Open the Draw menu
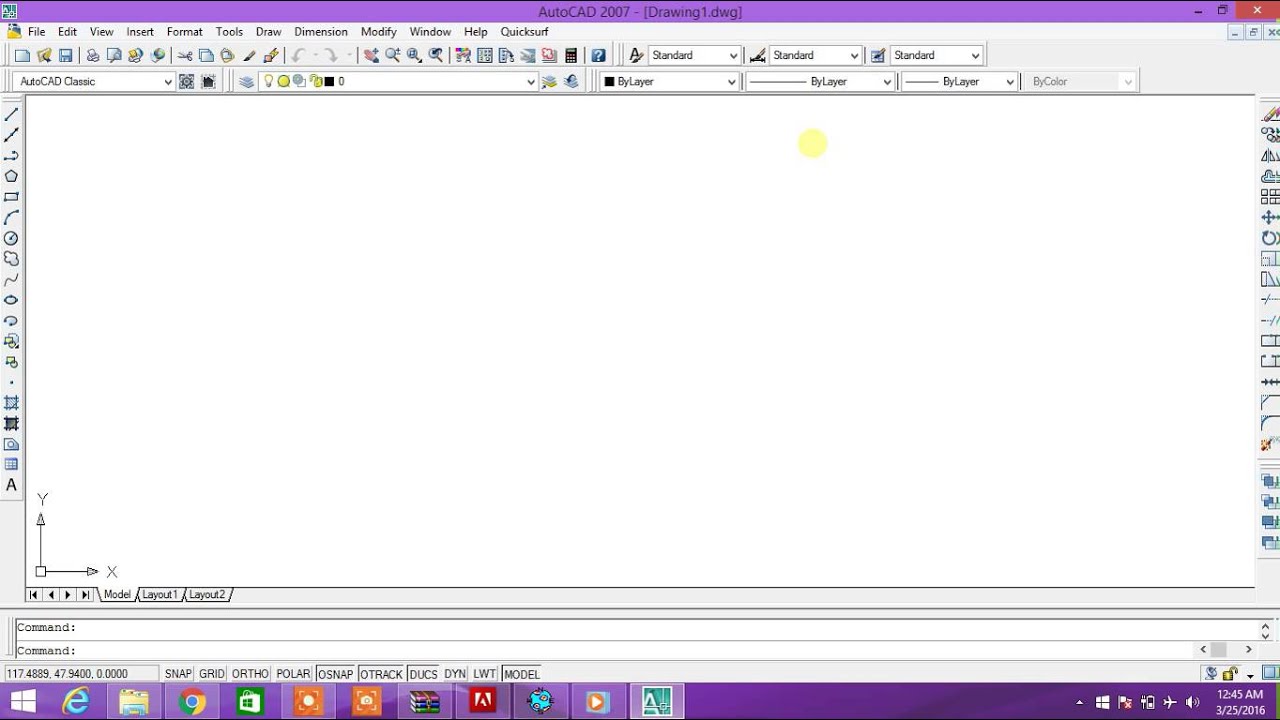1280x720 pixels. pyautogui.click(x=268, y=32)
